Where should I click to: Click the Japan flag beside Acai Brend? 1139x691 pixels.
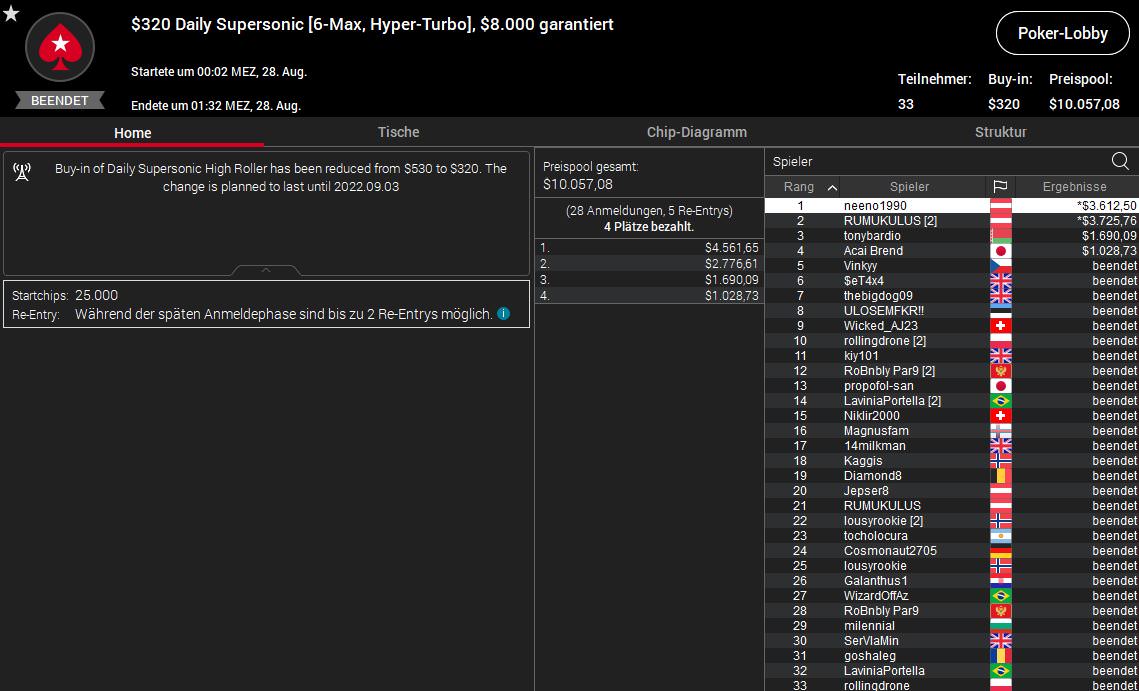click(1000, 251)
